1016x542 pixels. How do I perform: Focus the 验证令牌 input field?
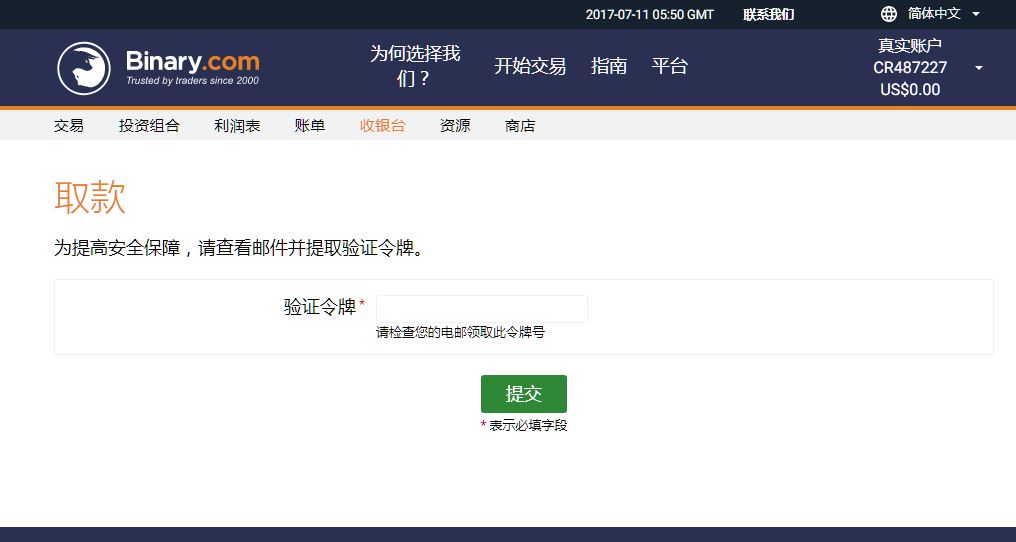point(482,309)
